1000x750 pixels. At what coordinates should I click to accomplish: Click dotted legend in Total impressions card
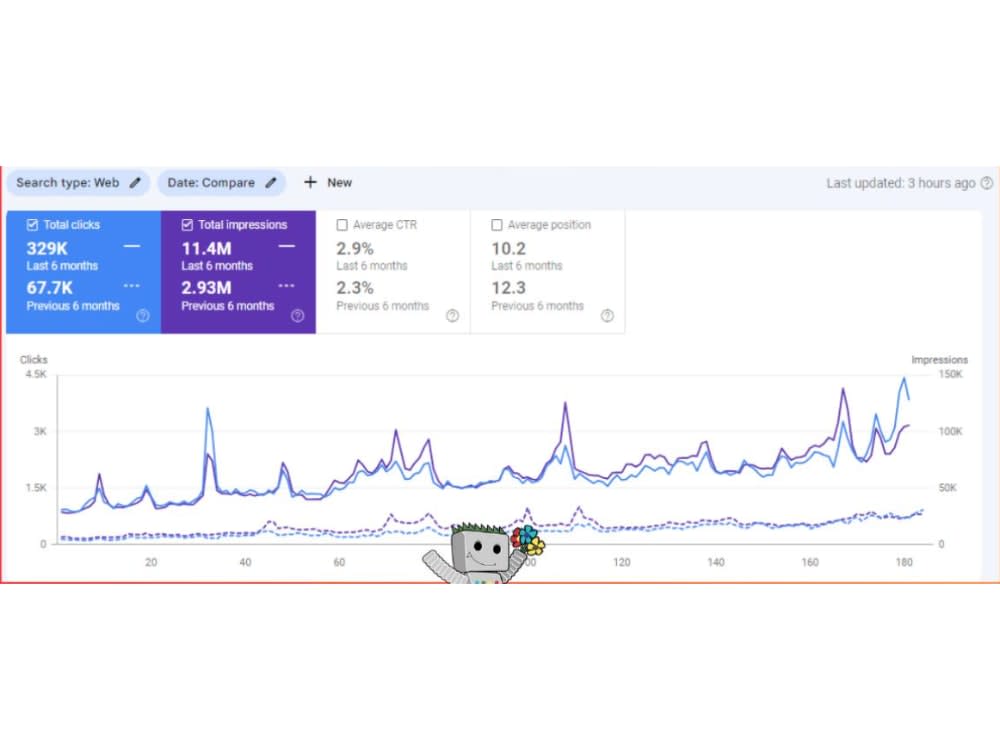coord(286,286)
